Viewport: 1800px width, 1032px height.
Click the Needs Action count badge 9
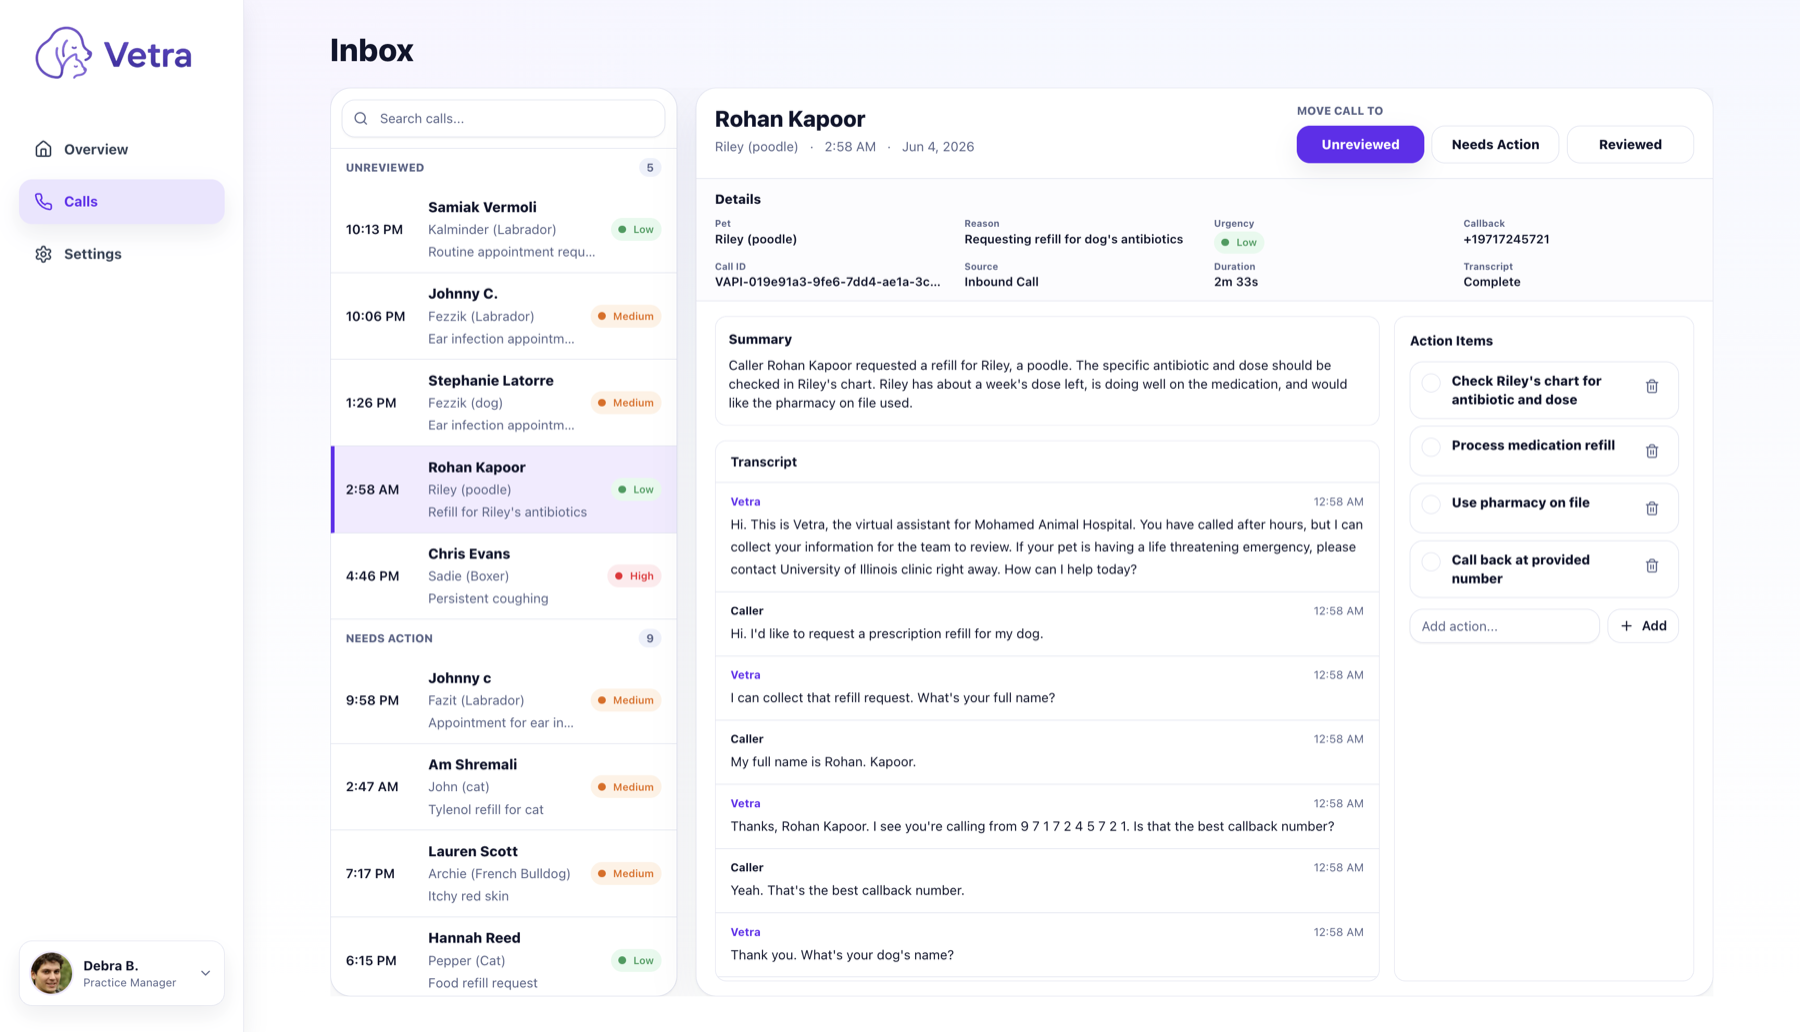[650, 638]
